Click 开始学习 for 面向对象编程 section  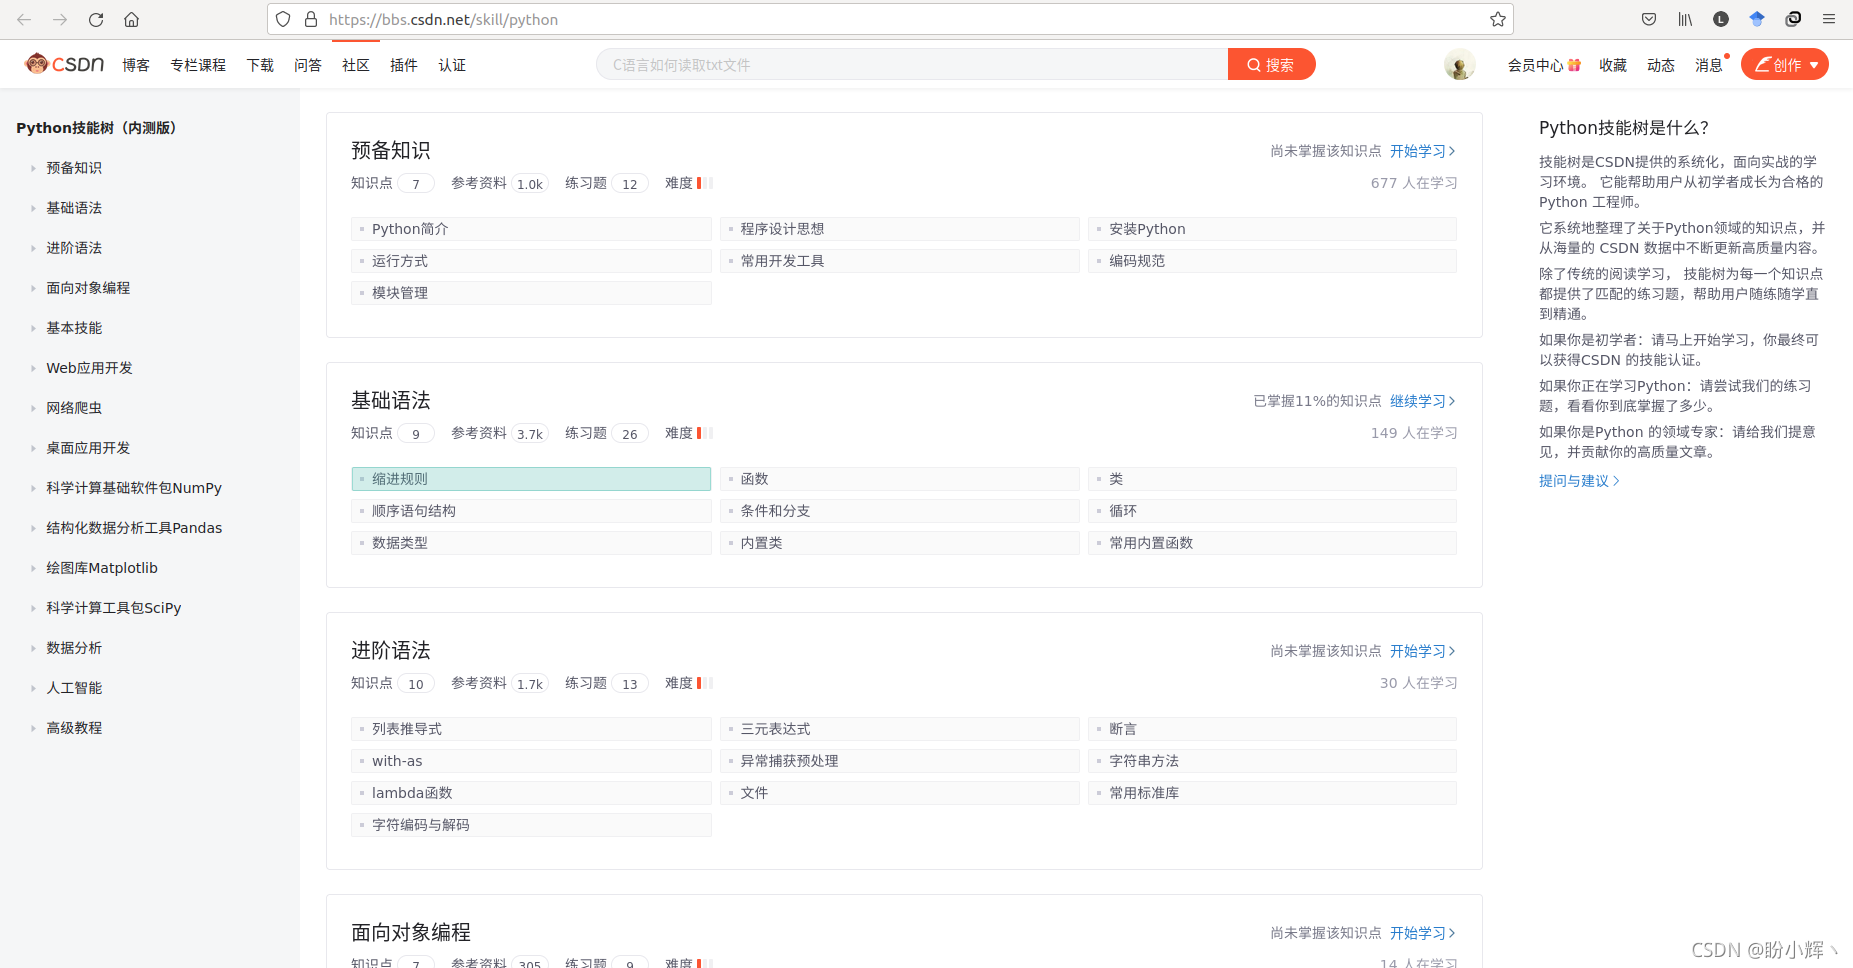click(x=1422, y=933)
